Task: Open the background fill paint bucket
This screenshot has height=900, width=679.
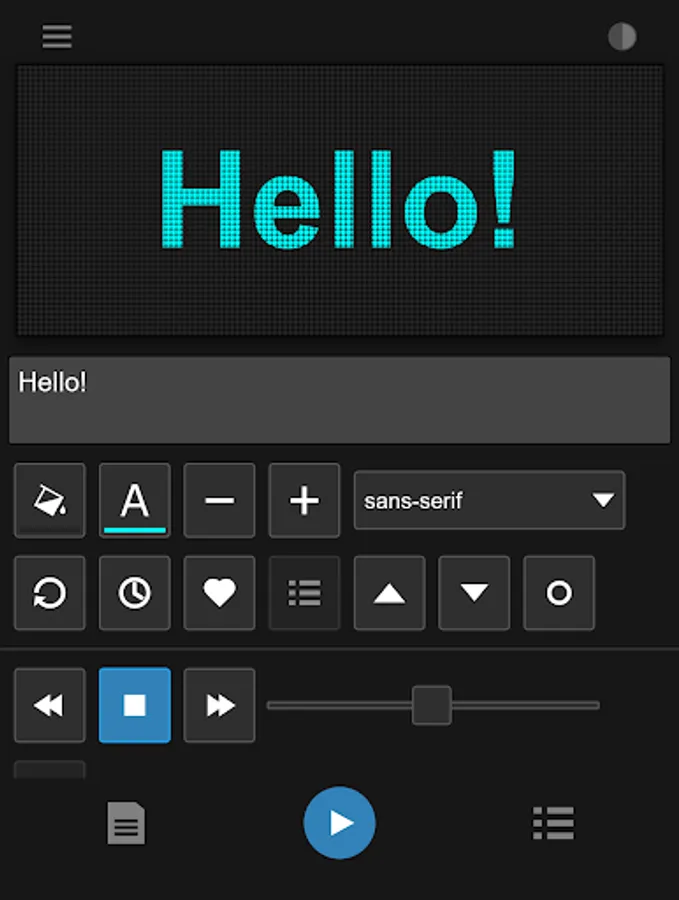Action: click(x=50, y=501)
